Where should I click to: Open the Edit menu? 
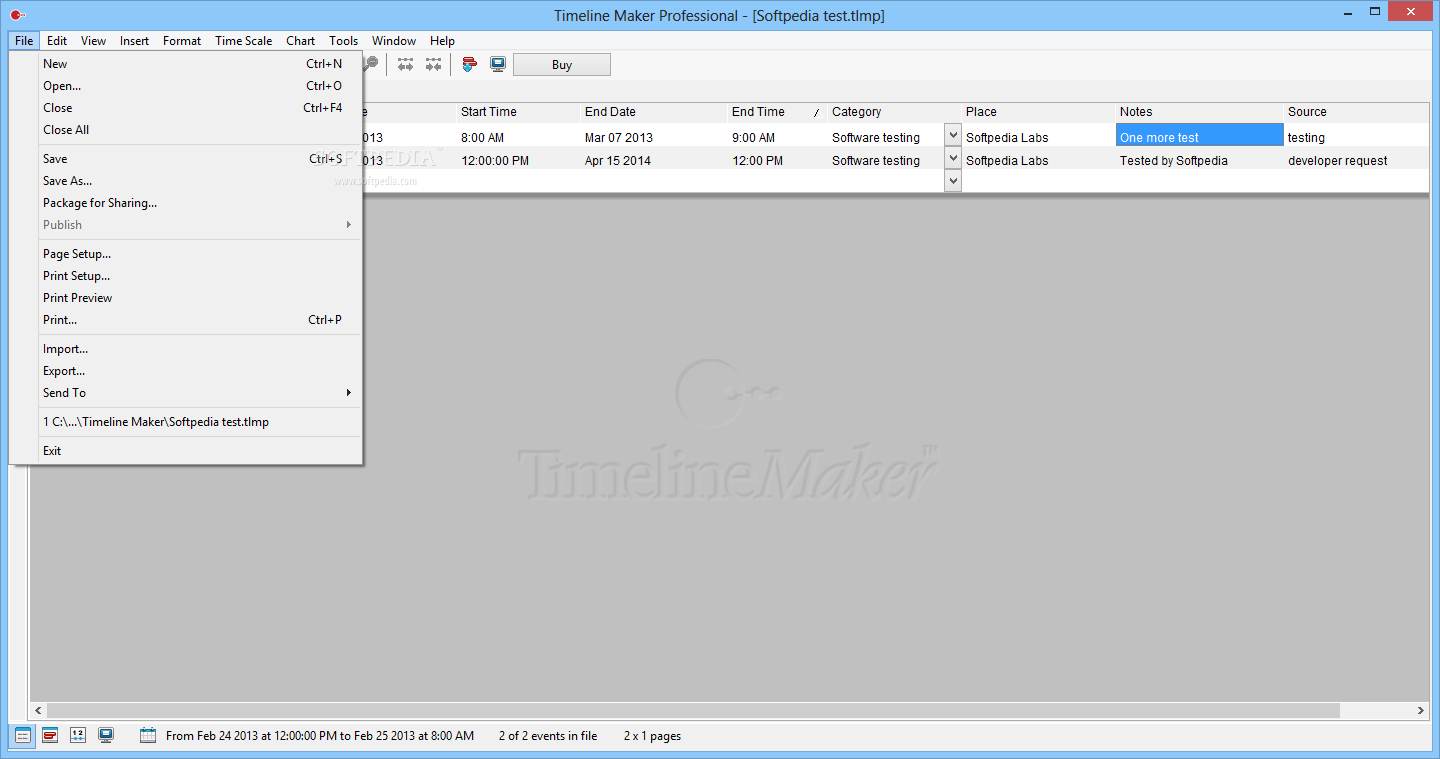pyautogui.click(x=57, y=41)
